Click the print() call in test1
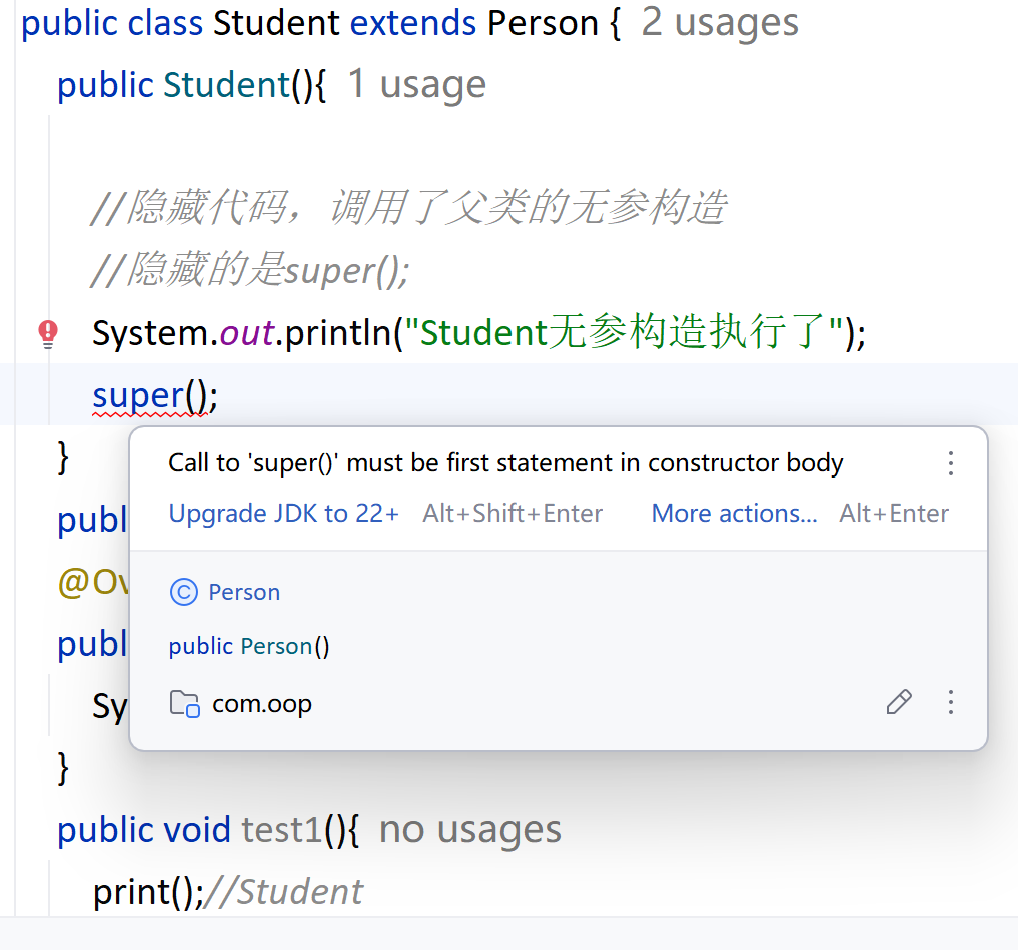1018x950 pixels. (x=148, y=892)
